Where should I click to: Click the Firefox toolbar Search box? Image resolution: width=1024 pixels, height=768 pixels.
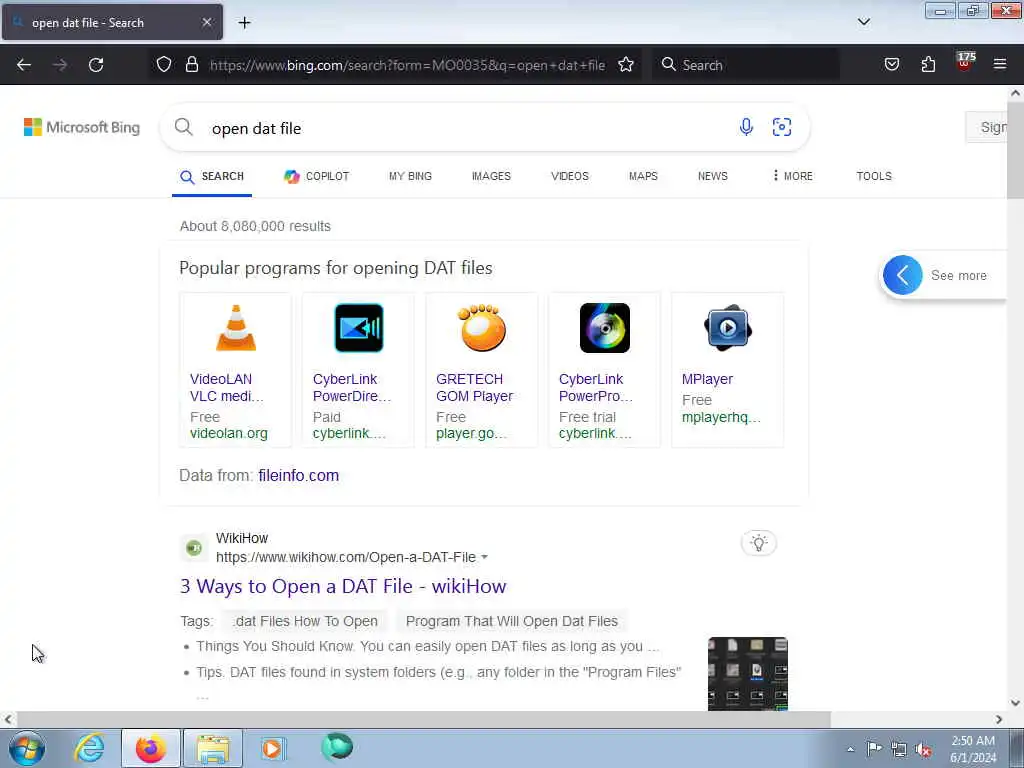coord(746,65)
